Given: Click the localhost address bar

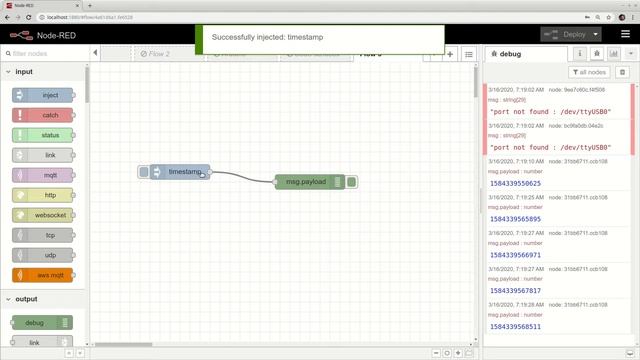Looking at the screenshot, I should coord(310,17).
